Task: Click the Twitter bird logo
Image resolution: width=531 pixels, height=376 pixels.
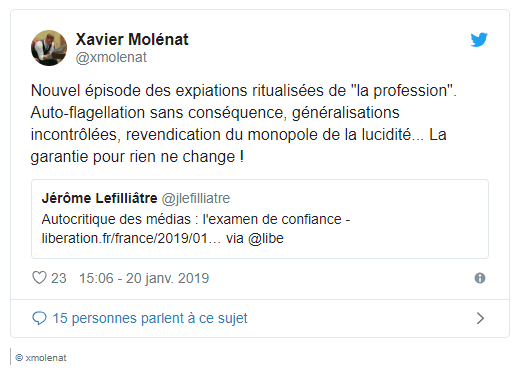Action: pyautogui.click(x=479, y=40)
